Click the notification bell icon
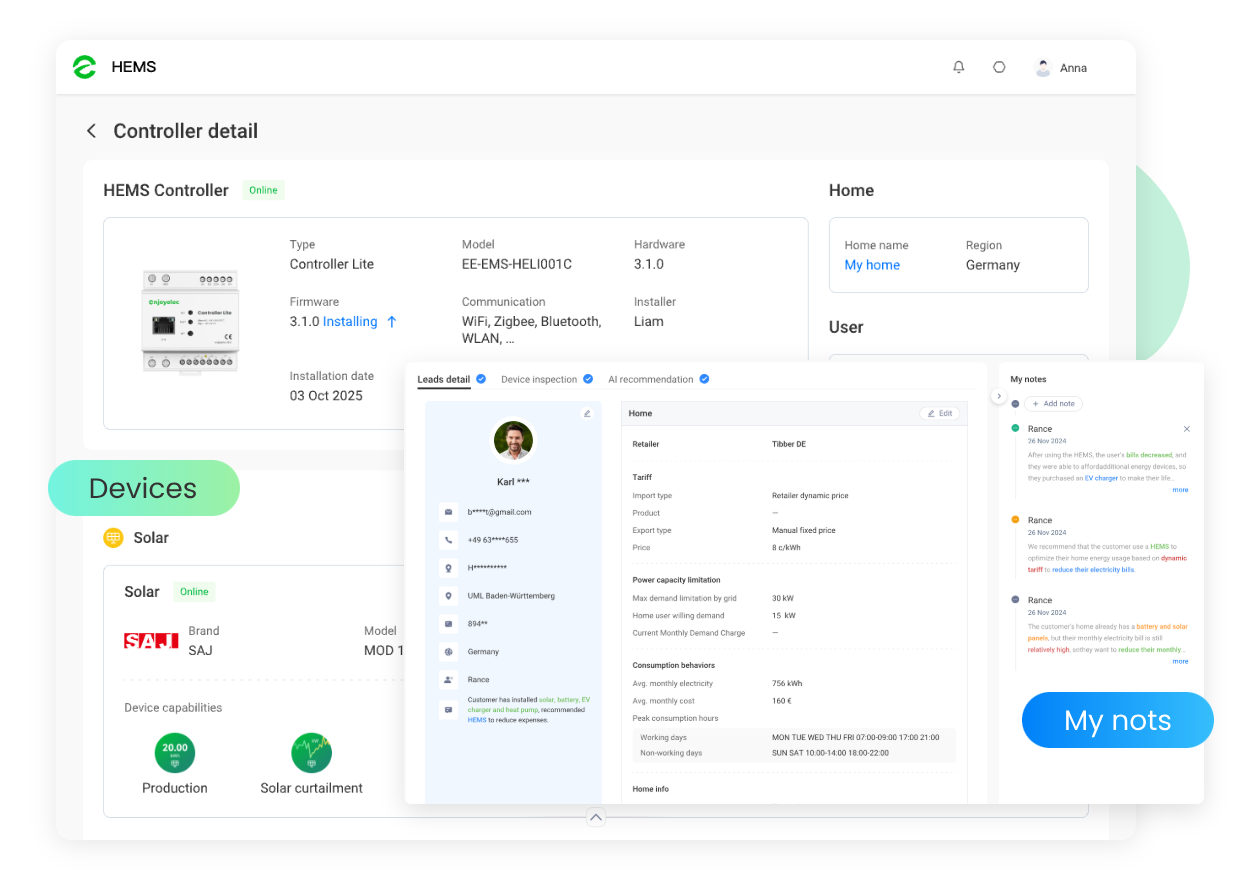Image resolution: width=1260 pixels, height=880 pixels. click(959, 67)
